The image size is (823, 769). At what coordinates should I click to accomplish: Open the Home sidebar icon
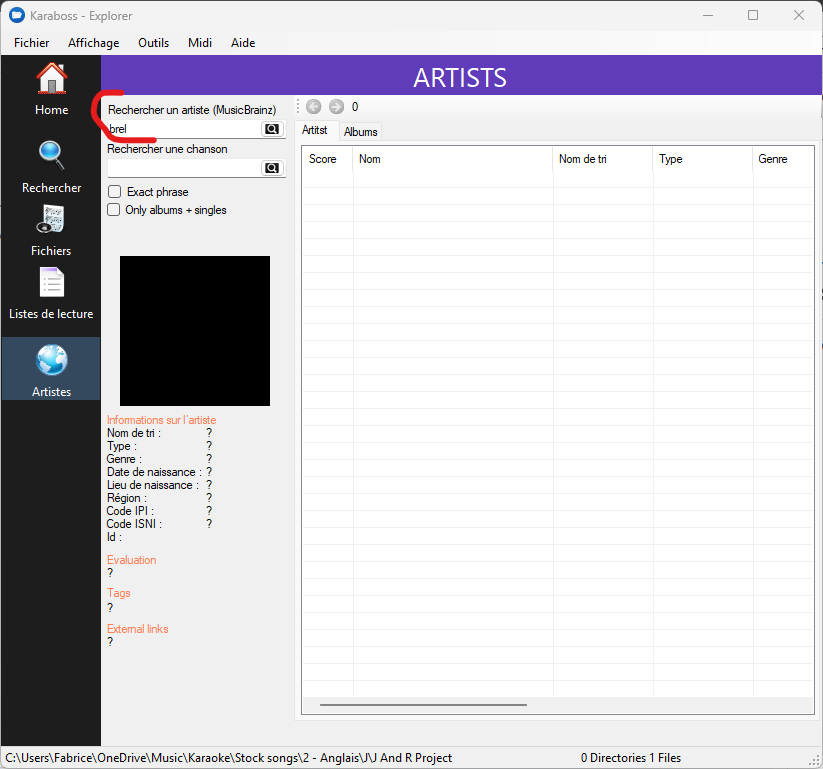(x=51, y=78)
